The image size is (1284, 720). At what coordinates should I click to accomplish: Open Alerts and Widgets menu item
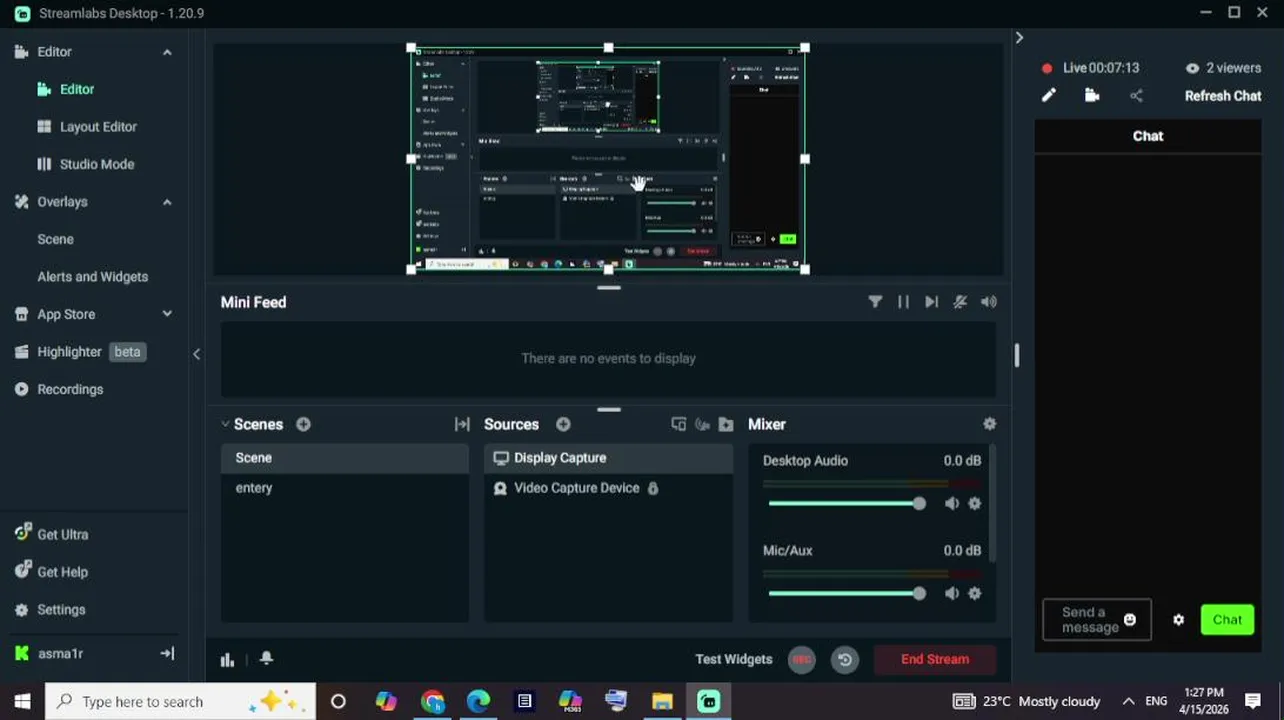tap(93, 277)
